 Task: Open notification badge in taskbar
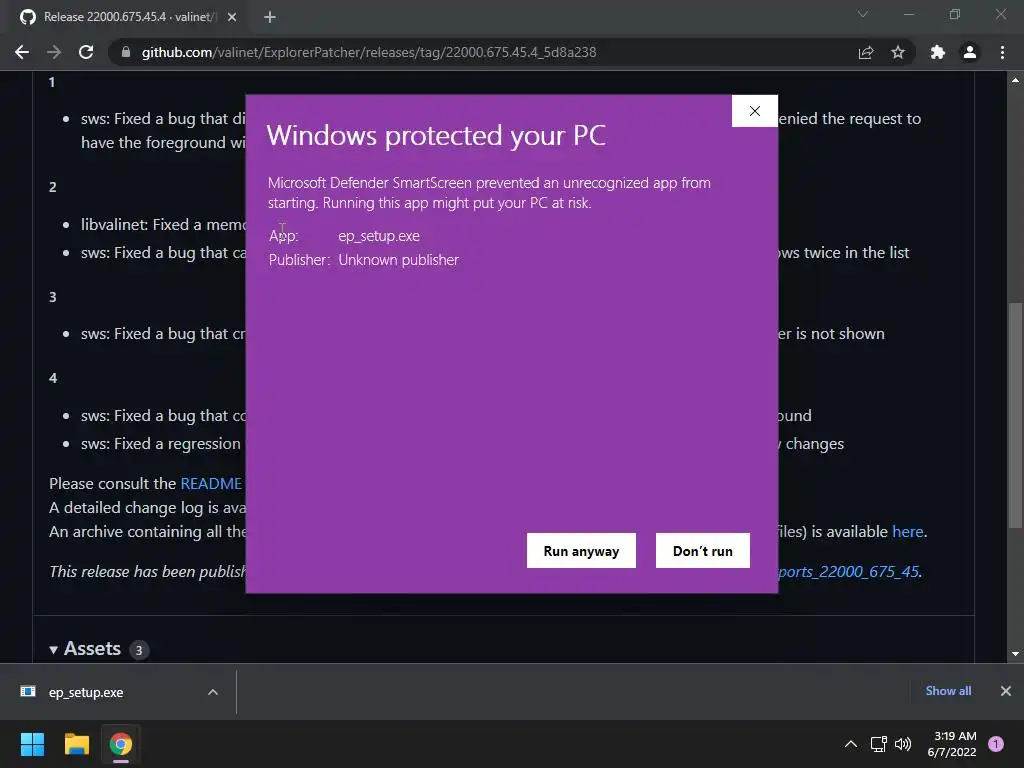pyautogui.click(x=996, y=744)
